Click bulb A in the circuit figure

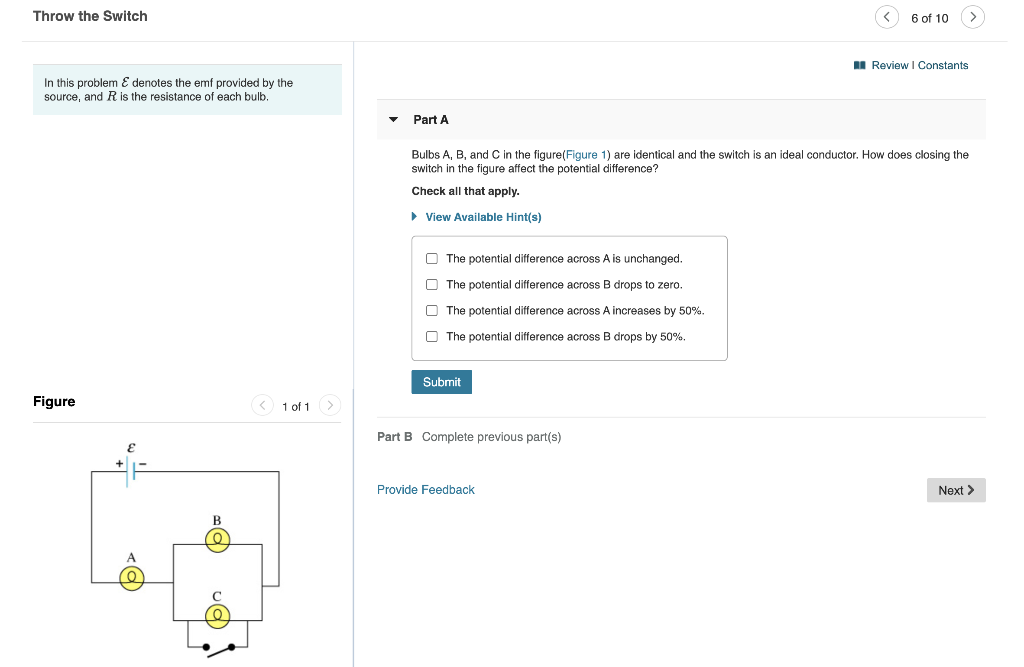(131, 577)
